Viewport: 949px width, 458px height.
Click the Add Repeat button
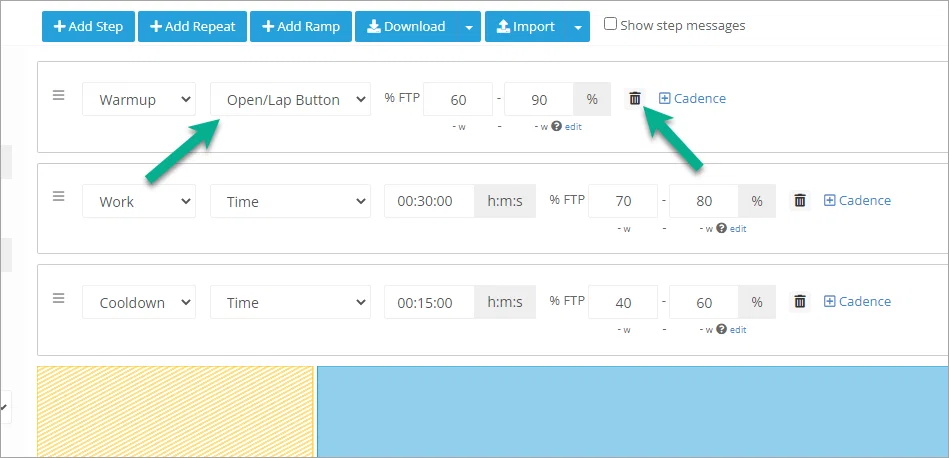192,27
